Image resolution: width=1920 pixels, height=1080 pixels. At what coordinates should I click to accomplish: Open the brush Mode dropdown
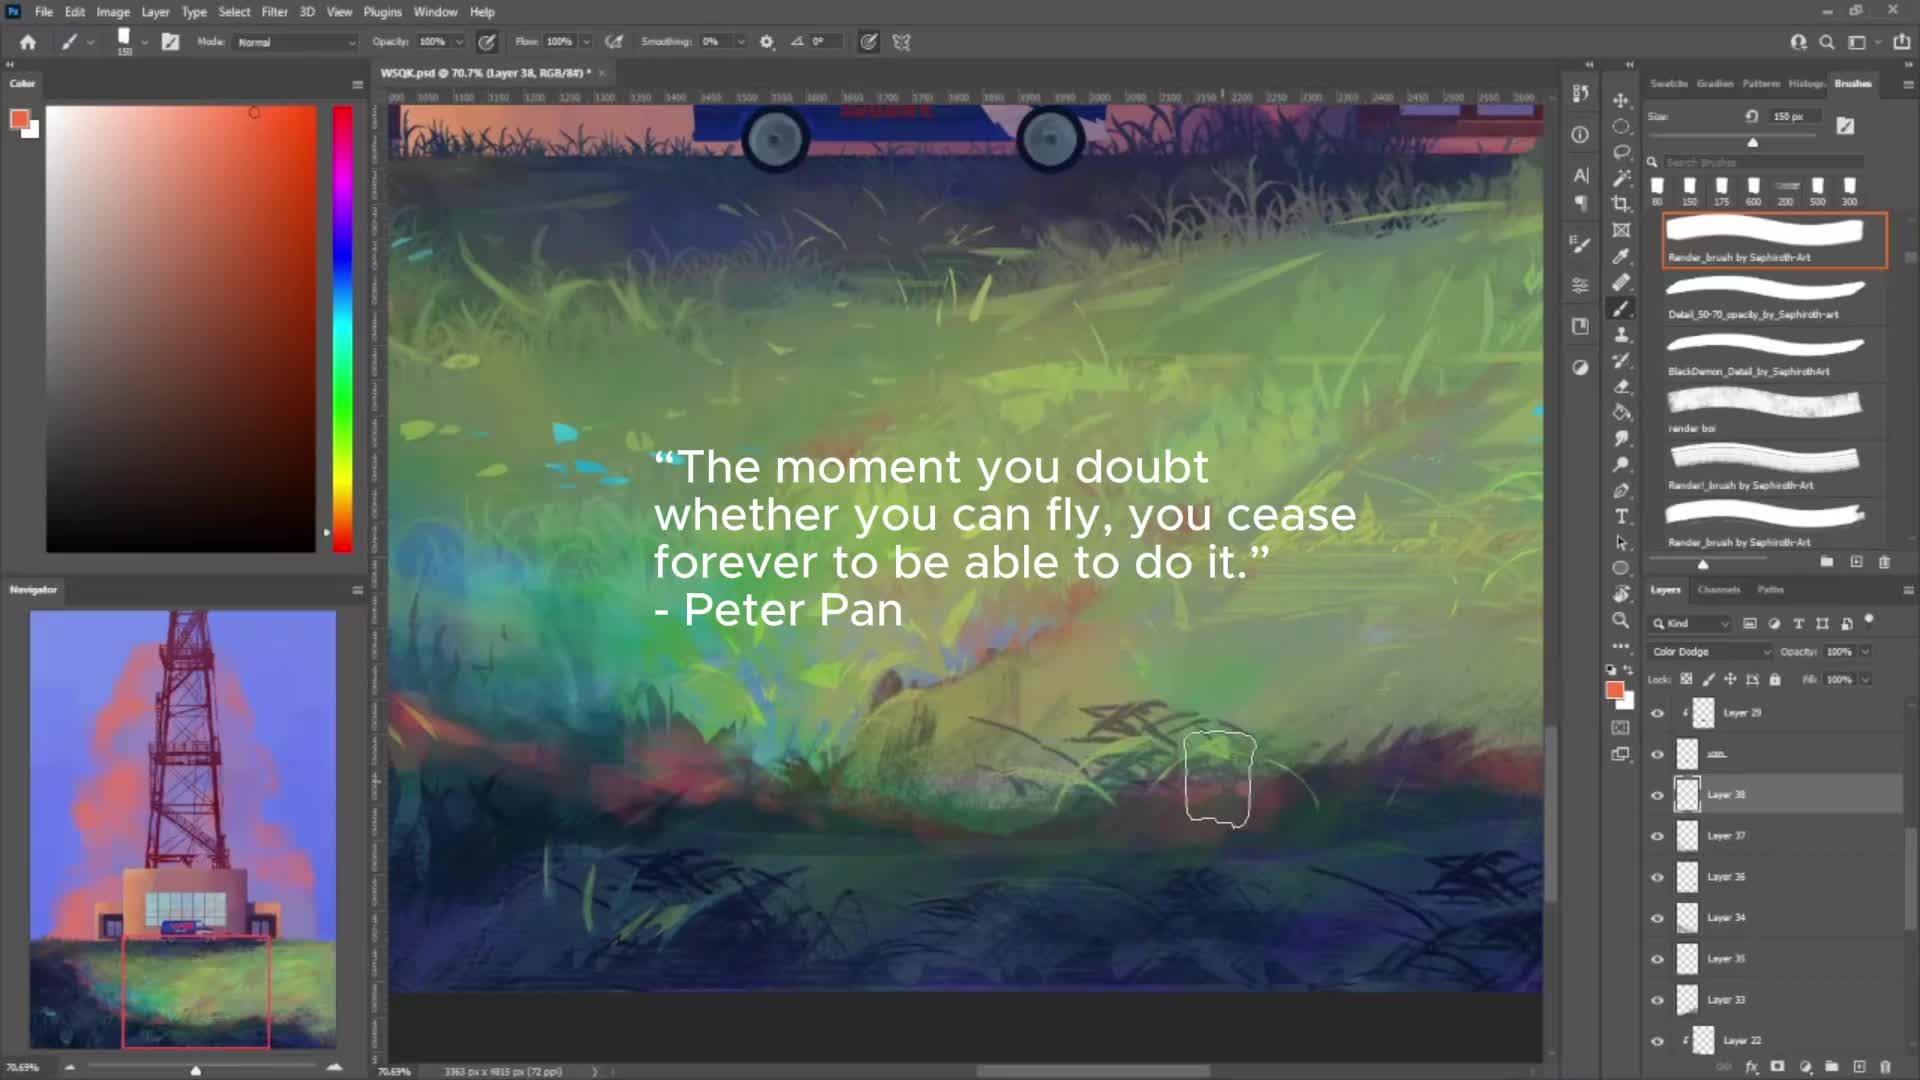click(x=296, y=42)
